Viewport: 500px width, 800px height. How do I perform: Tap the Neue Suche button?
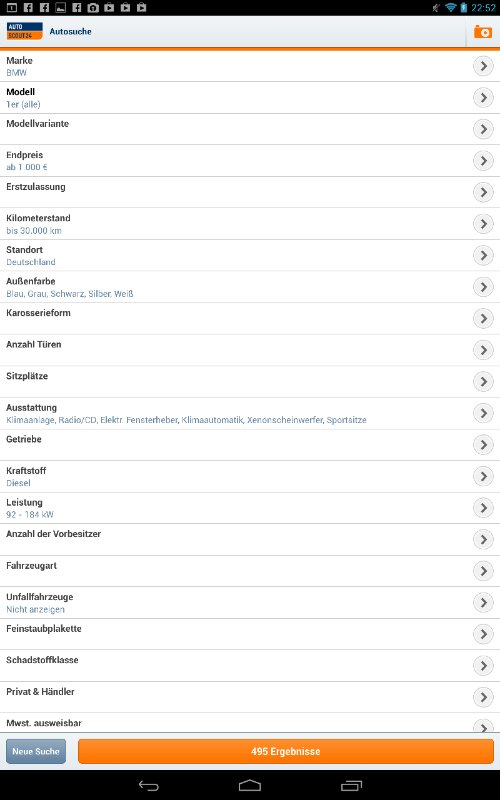[x=36, y=752]
